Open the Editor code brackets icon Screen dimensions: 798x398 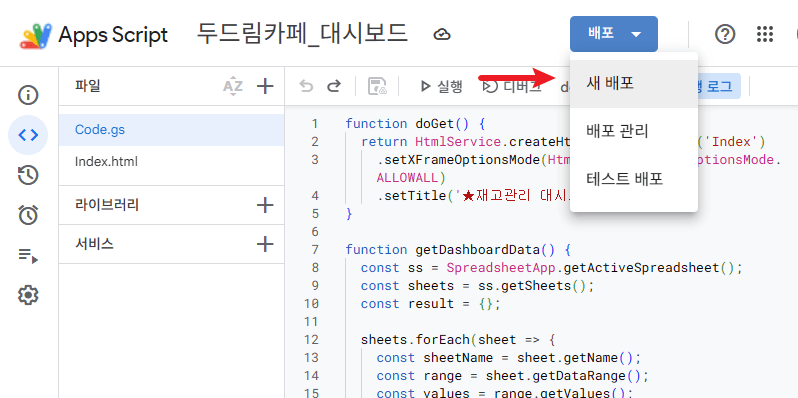coord(28,135)
